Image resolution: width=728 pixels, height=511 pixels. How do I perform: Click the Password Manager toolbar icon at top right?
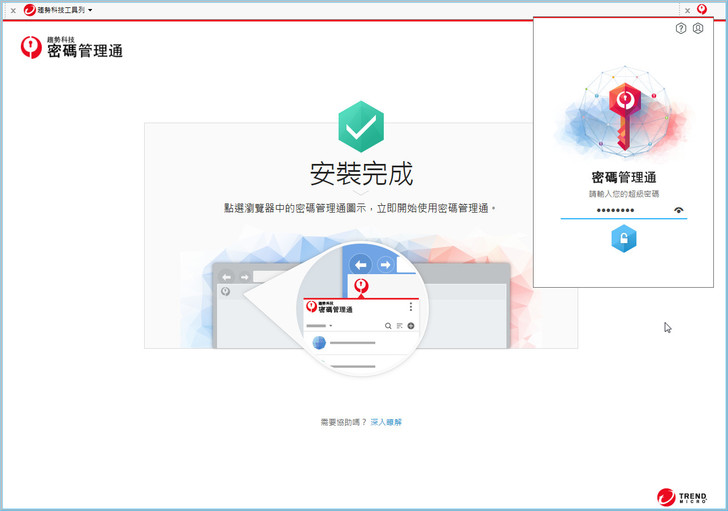[702, 9]
